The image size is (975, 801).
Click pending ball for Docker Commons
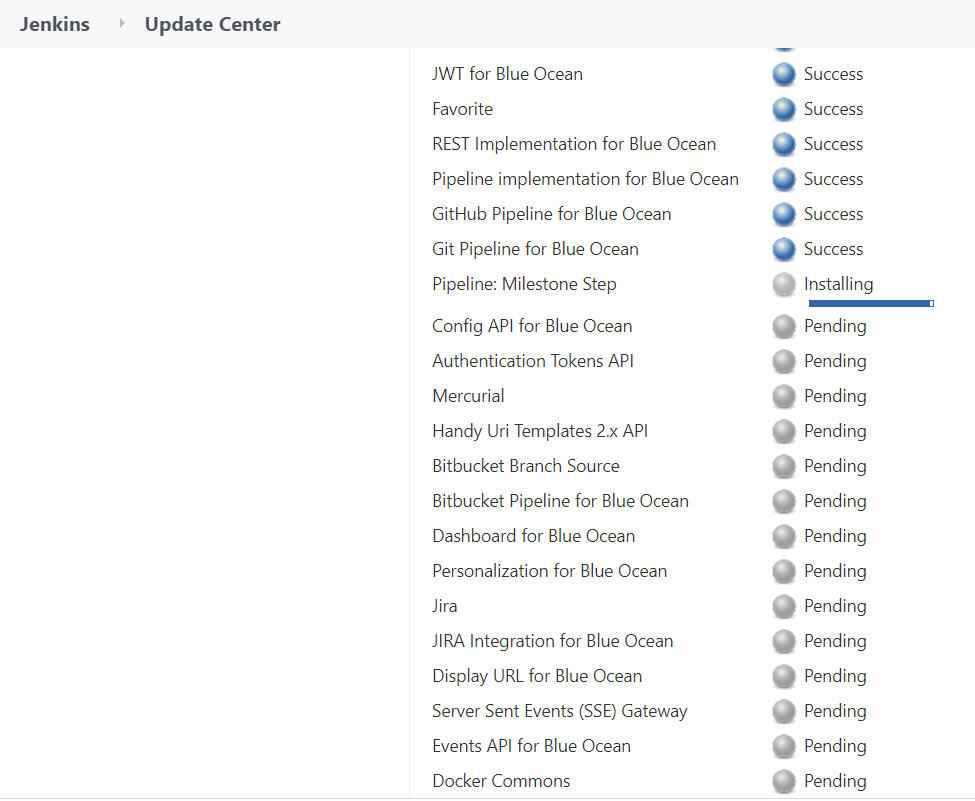click(784, 781)
